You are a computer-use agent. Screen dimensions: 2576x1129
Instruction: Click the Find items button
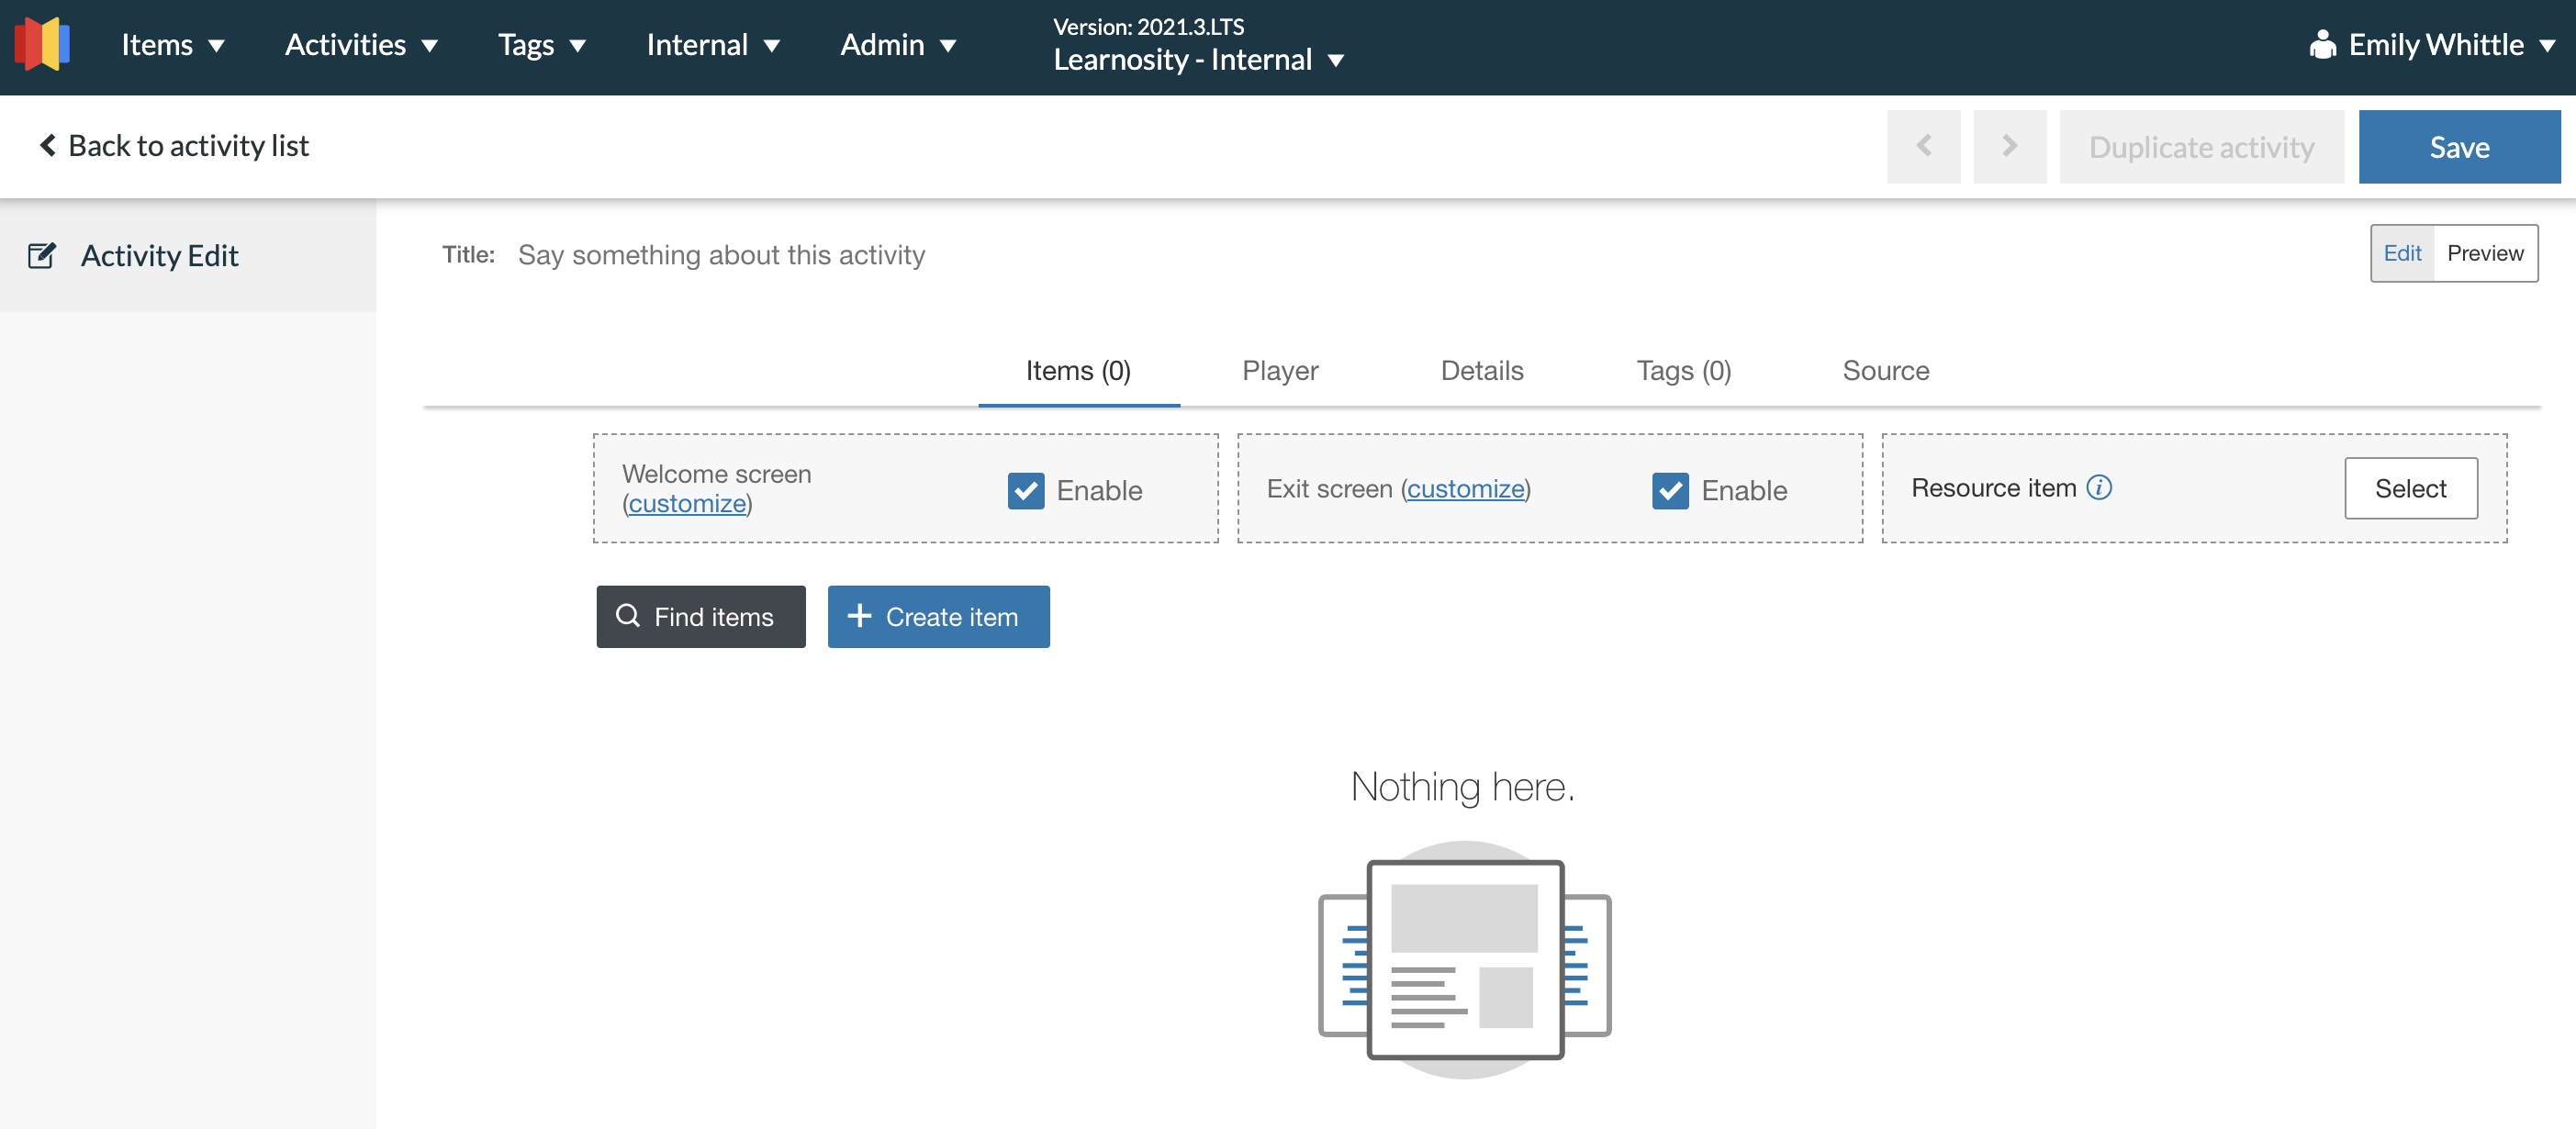[x=701, y=616]
